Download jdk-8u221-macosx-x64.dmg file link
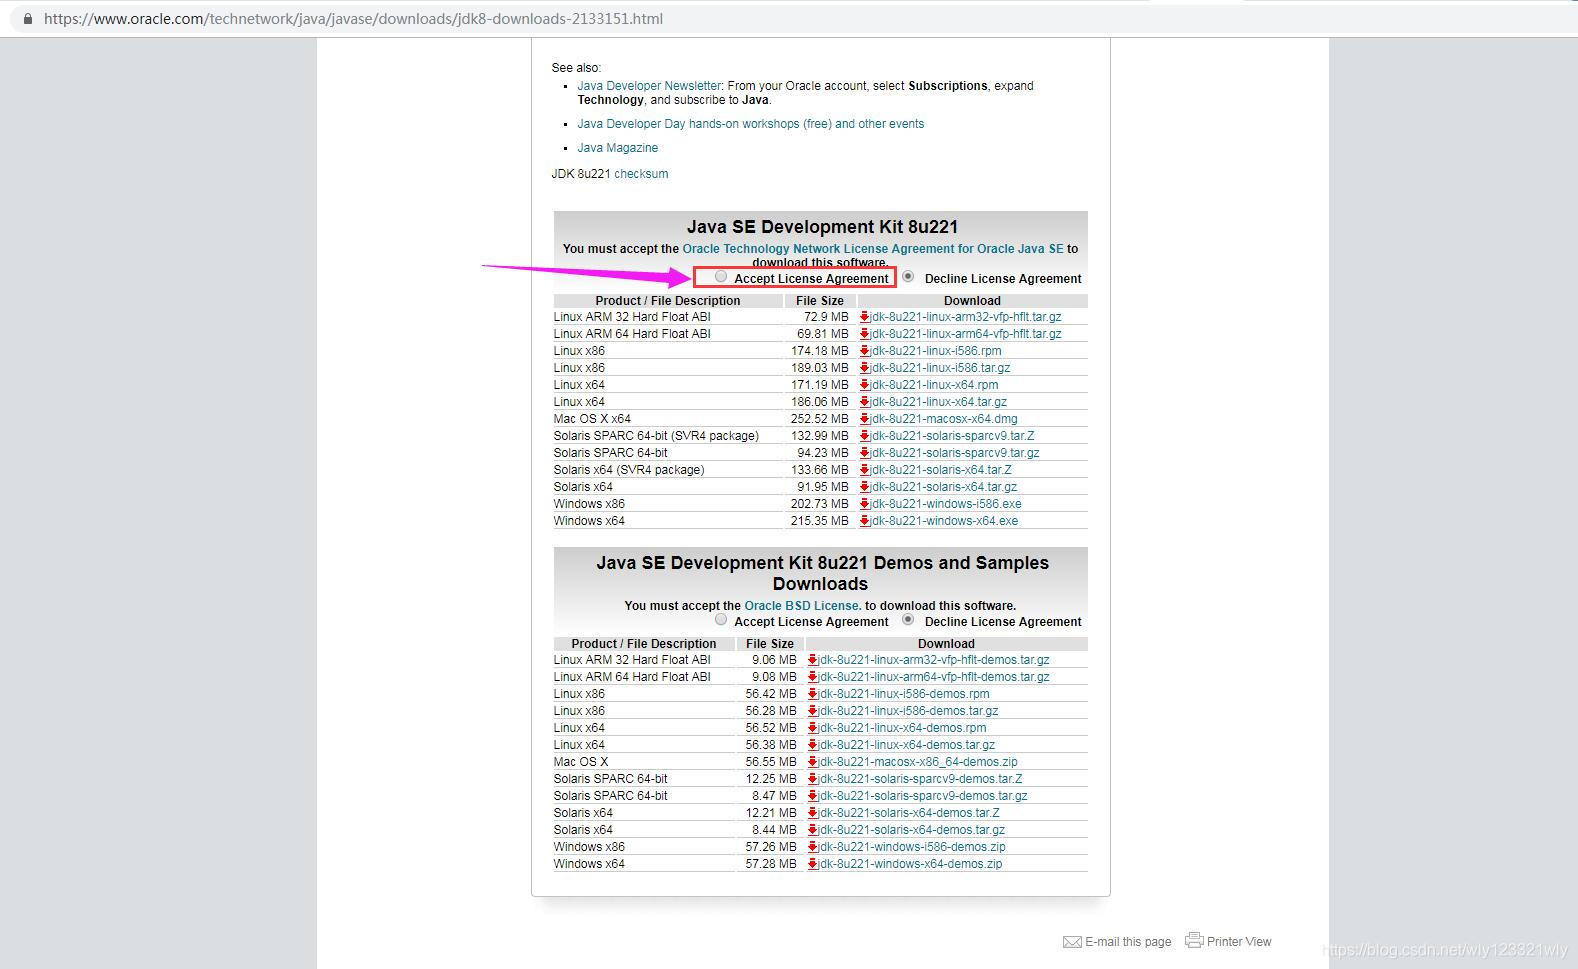Screen dimensions: 1578x969 tap(944, 419)
